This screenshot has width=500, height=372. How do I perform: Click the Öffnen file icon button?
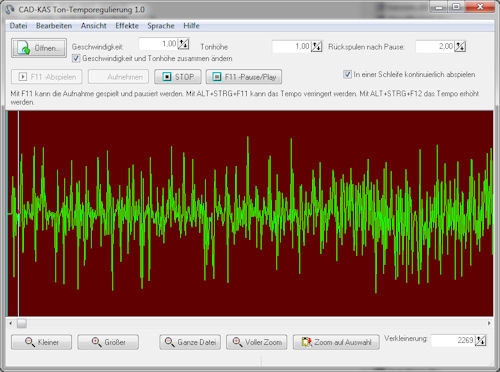pos(39,48)
